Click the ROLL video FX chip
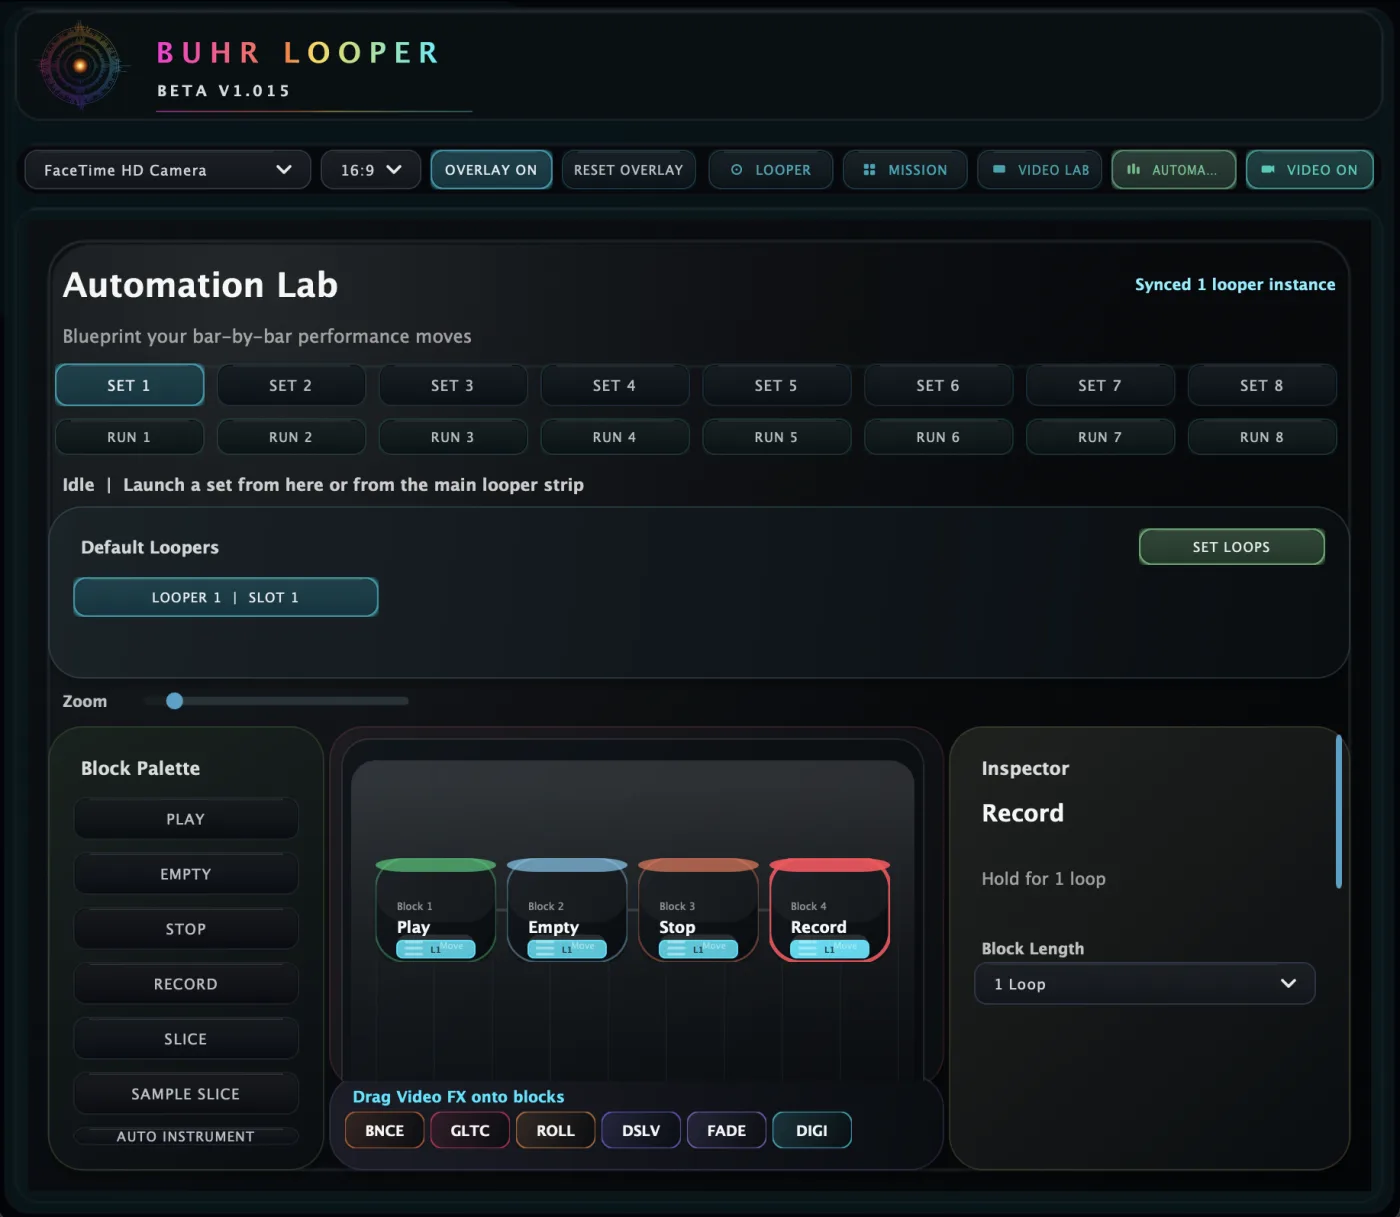The image size is (1400, 1217). pos(556,1130)
